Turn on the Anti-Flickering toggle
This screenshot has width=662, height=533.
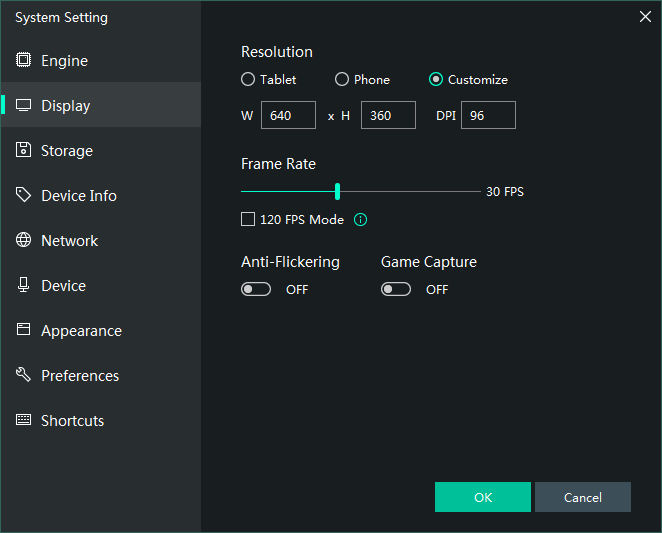[x=256, y=289]
